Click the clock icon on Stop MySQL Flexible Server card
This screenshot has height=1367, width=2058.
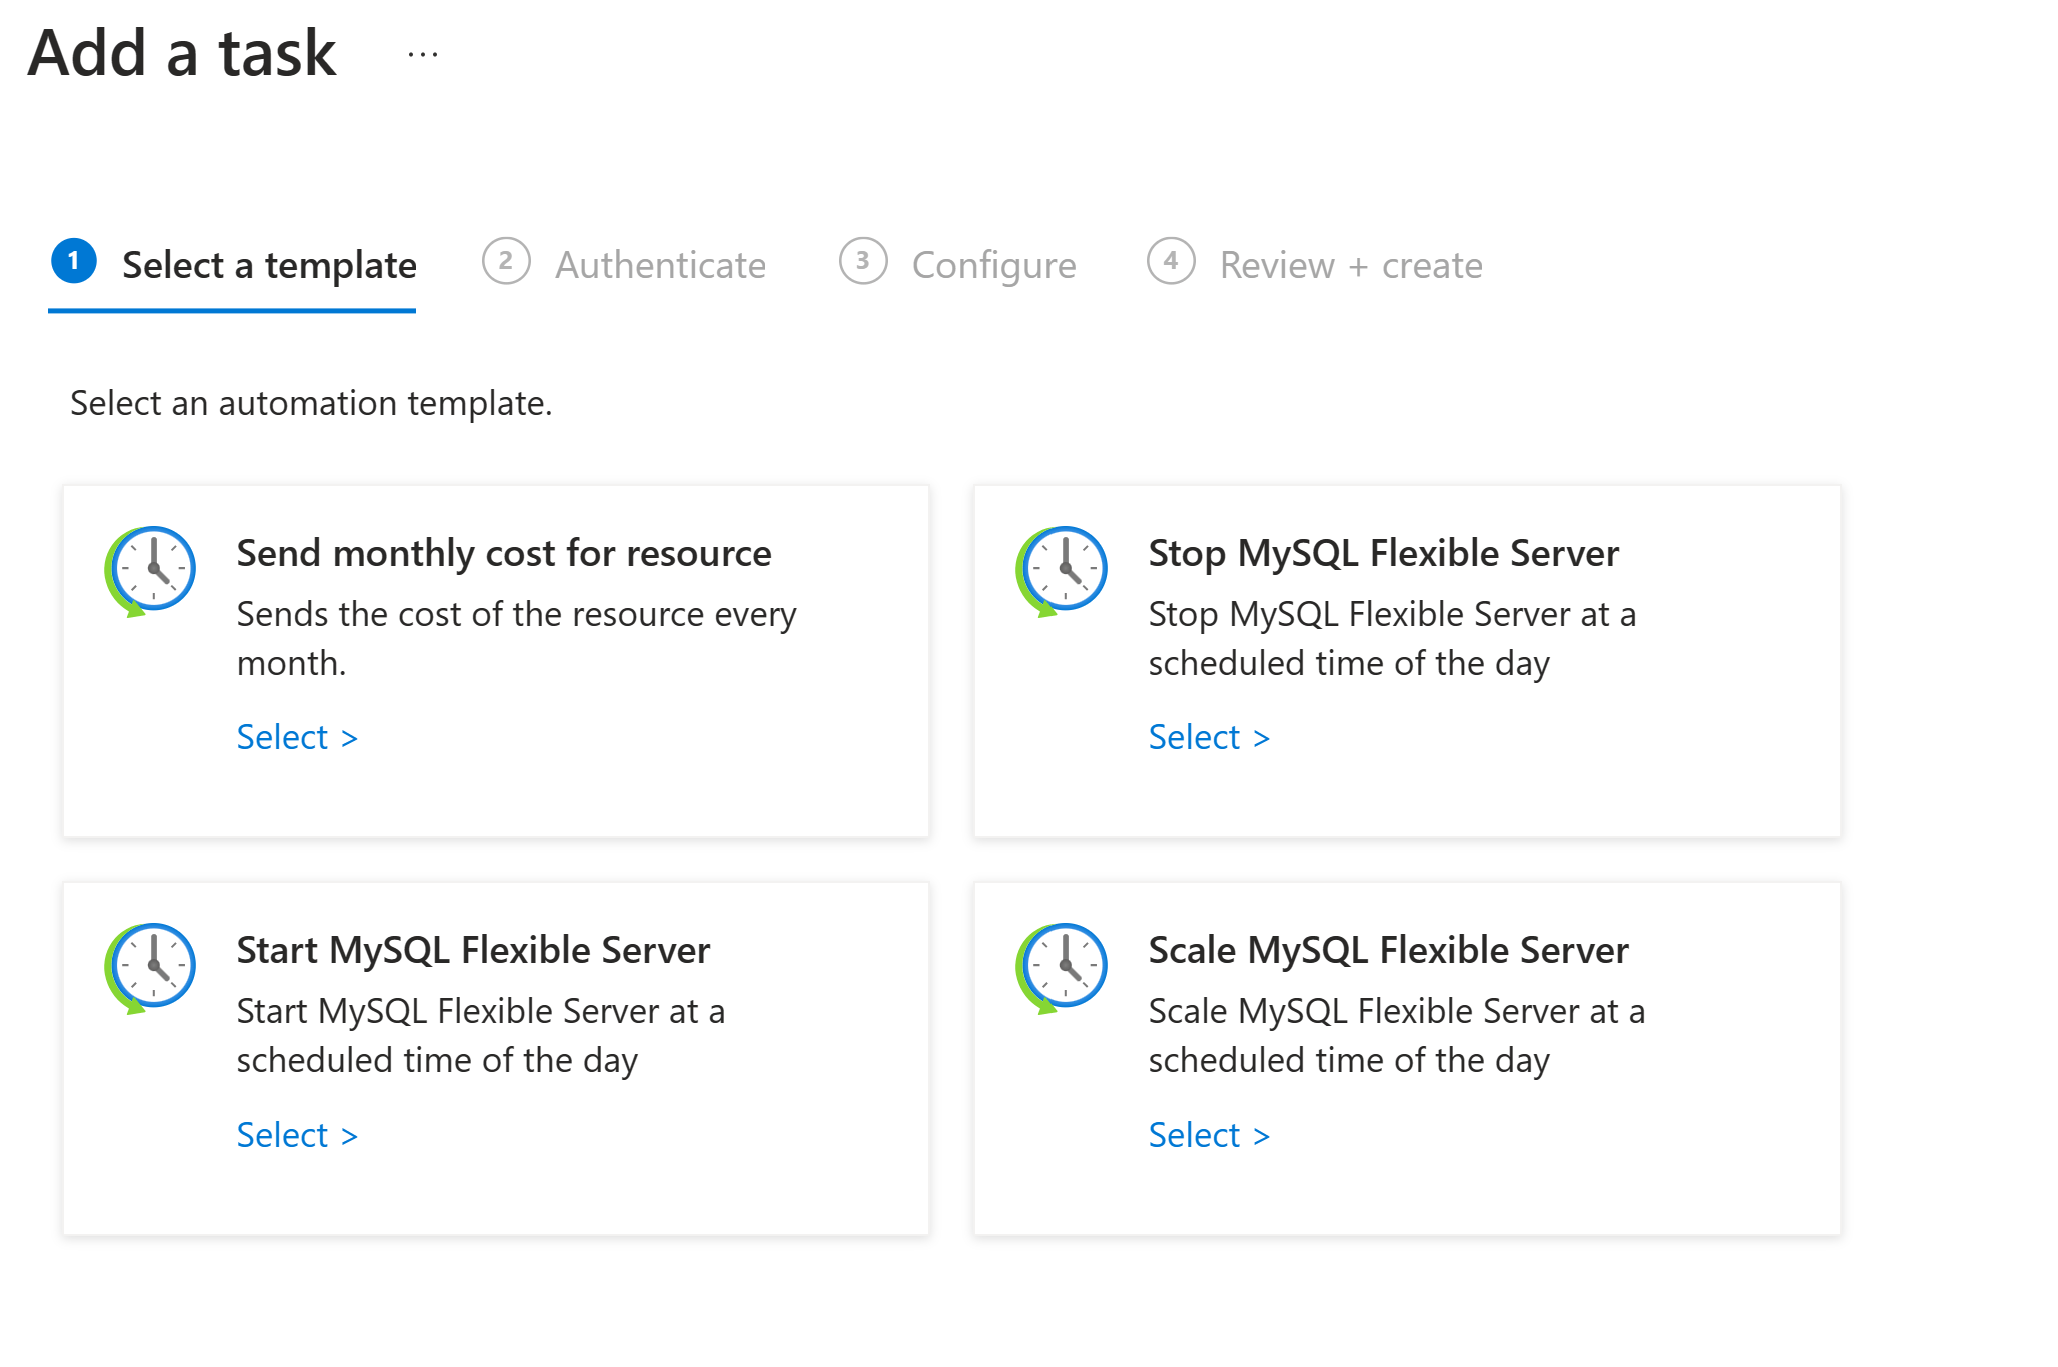pyautogui.click(x=1063, y=567)
